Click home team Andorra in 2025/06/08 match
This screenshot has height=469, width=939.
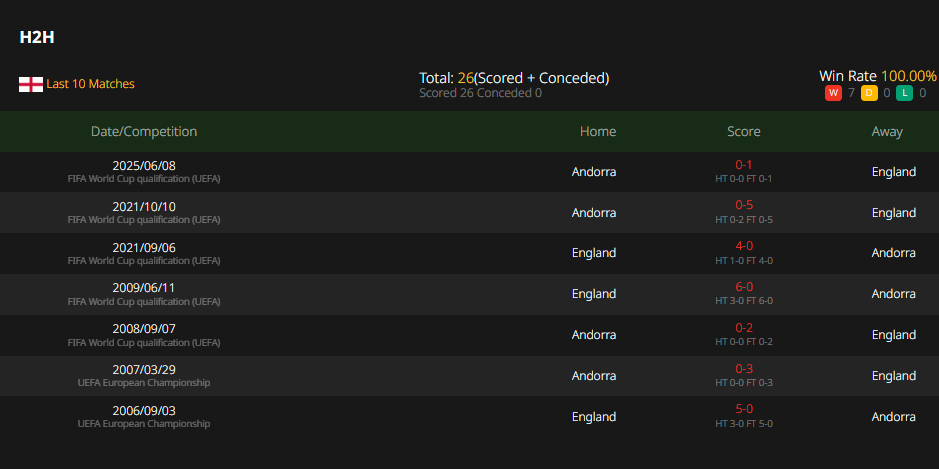(594, 172)
